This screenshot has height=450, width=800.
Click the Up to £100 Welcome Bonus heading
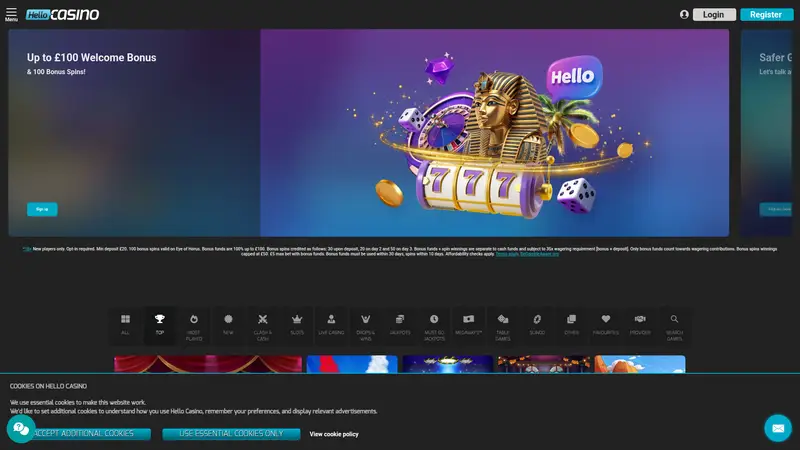(x=92, y=58)
